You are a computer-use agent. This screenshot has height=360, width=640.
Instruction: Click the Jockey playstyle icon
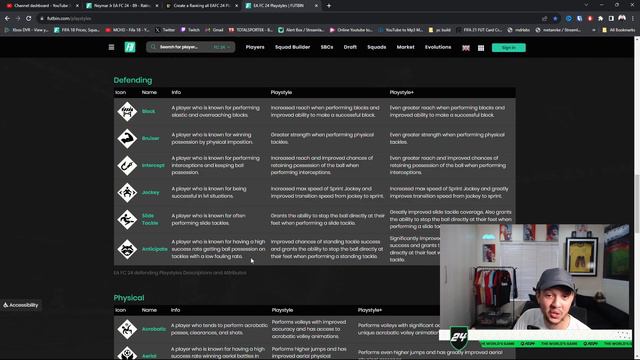pos(127,192)
